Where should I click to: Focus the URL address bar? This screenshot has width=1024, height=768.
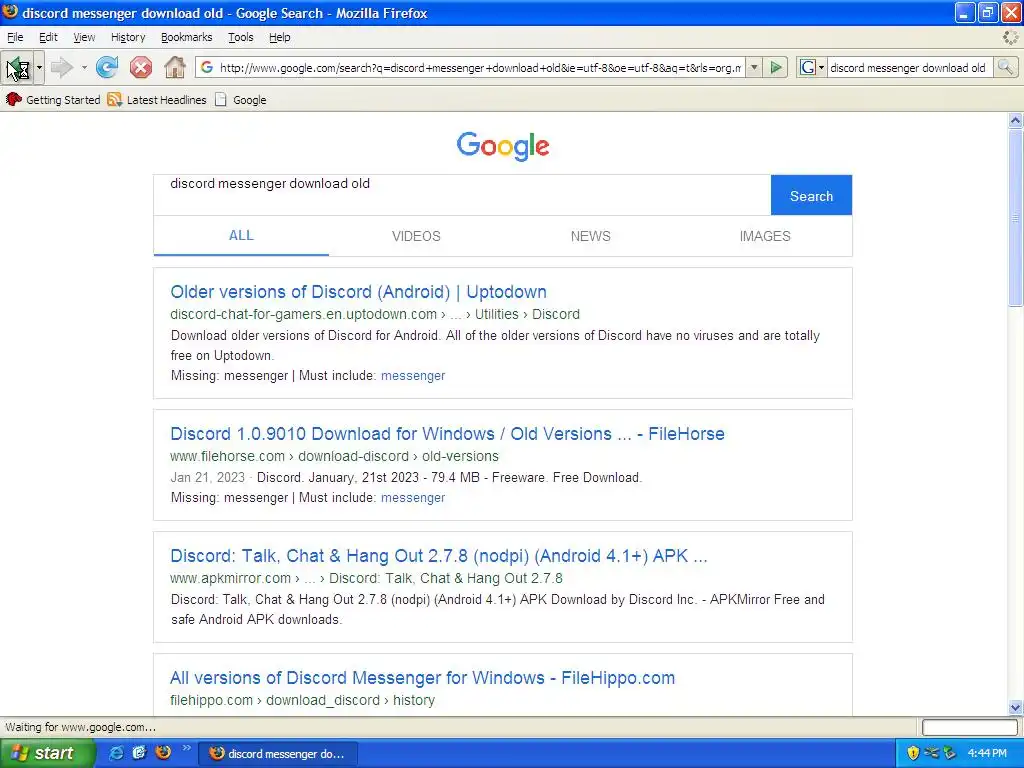[x=481, y=67]
